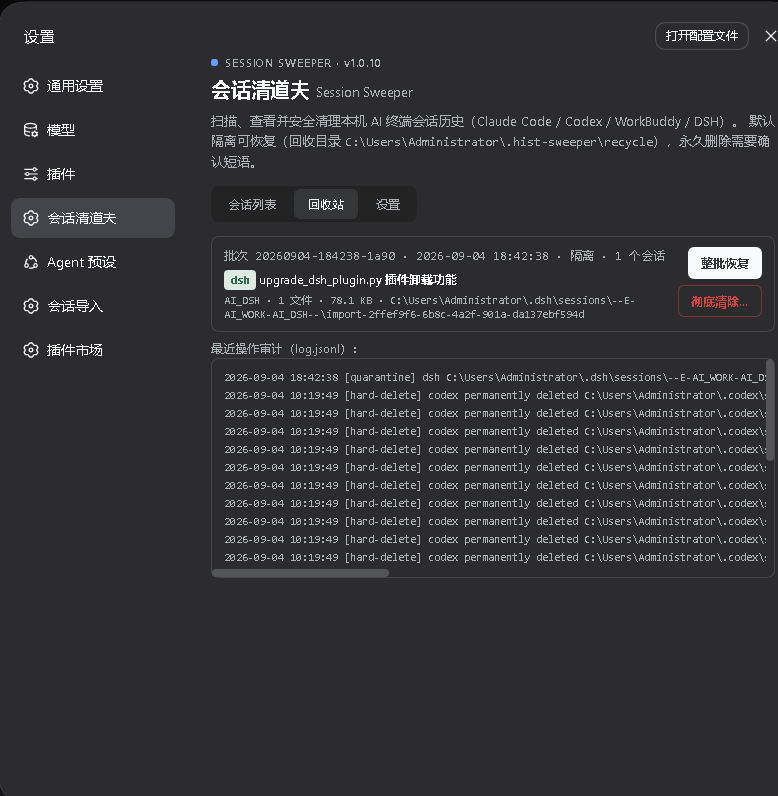Switch to the 设置 tab
778x796 pixels.
[388, 204]
